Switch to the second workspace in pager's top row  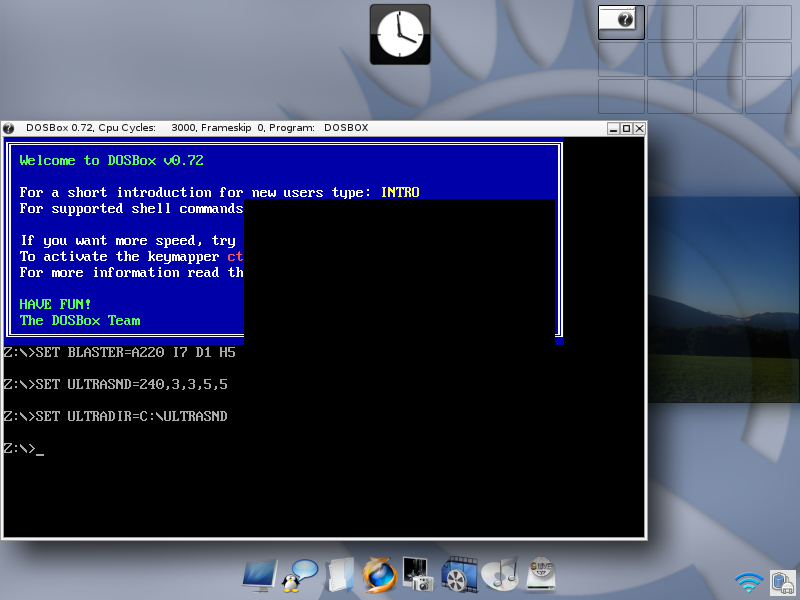coord(670,22)
